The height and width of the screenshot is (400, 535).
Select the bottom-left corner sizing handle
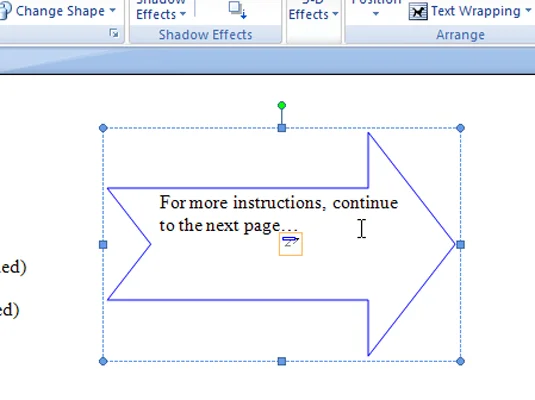[103, 361]
